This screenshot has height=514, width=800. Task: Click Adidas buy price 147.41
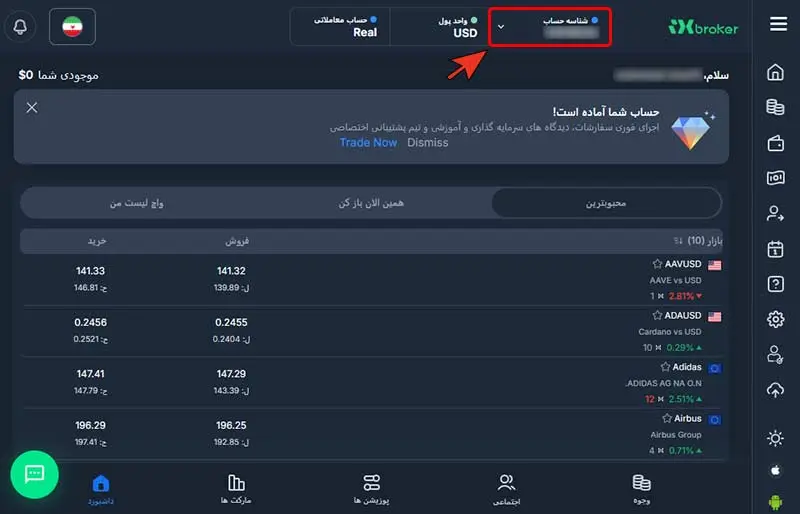(90, 374)
